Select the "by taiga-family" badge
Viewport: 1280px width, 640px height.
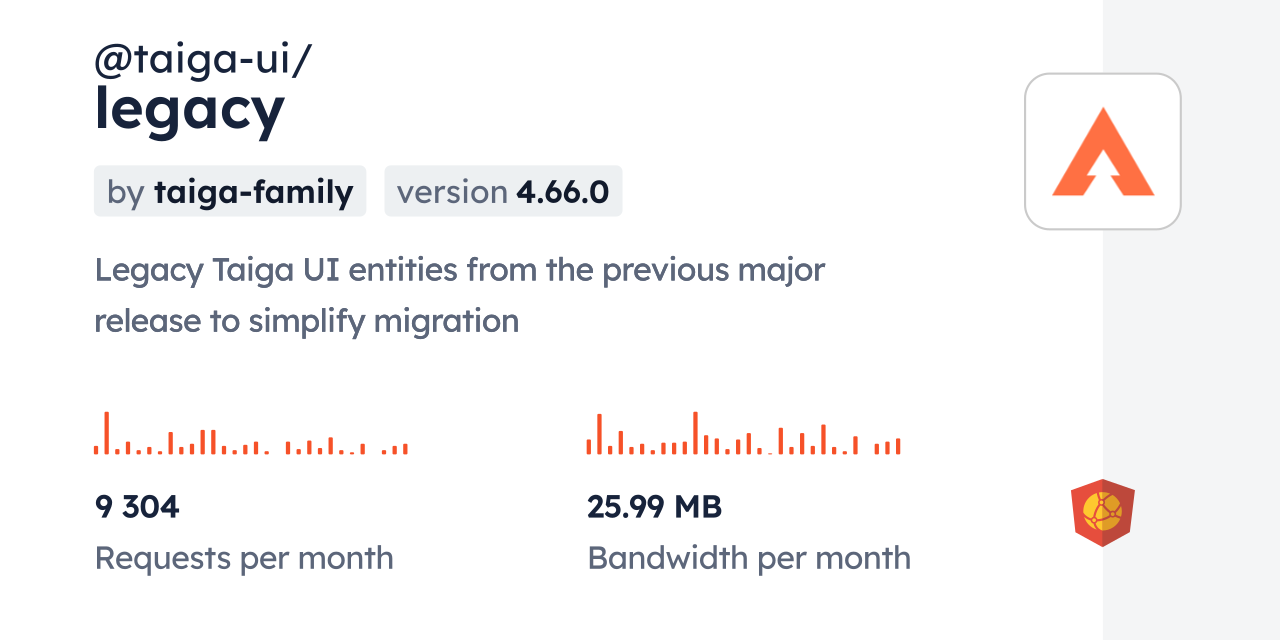click(229, 192)
